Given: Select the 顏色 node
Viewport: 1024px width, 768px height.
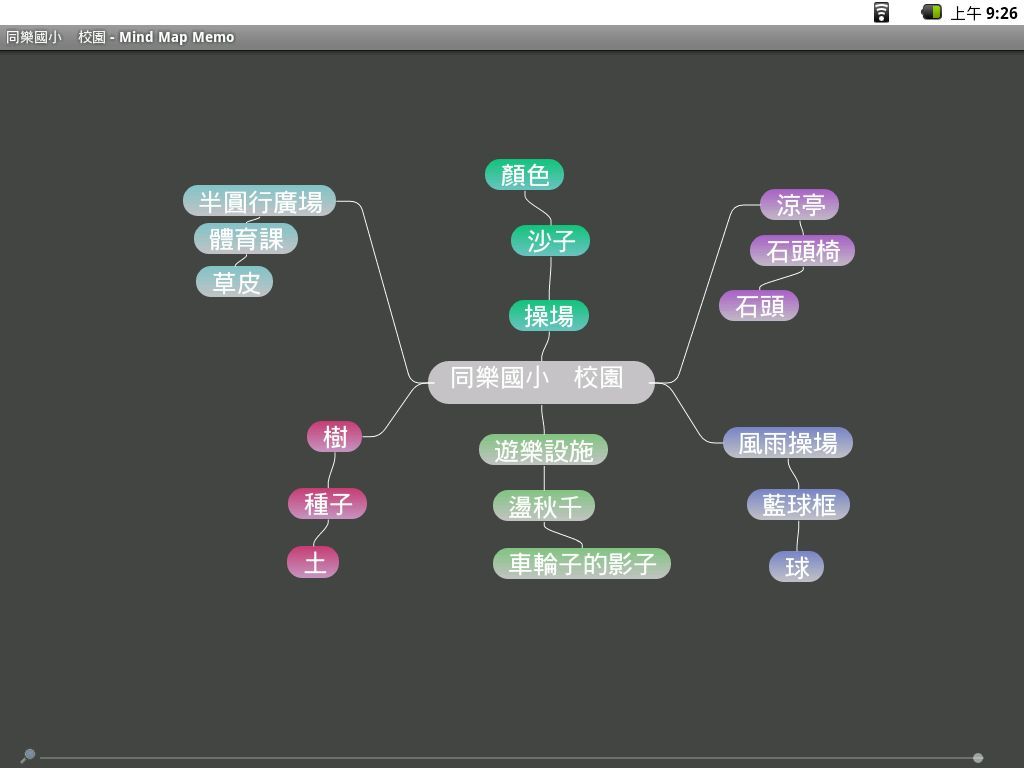Looking at the screenshot, I should point(524,175).
